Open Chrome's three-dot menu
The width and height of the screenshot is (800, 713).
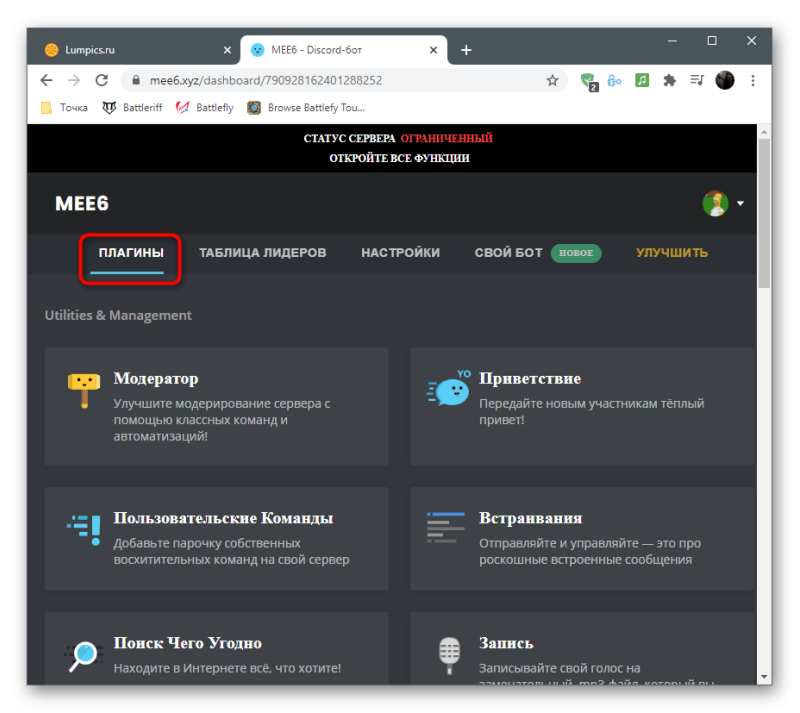pos(753,80)
